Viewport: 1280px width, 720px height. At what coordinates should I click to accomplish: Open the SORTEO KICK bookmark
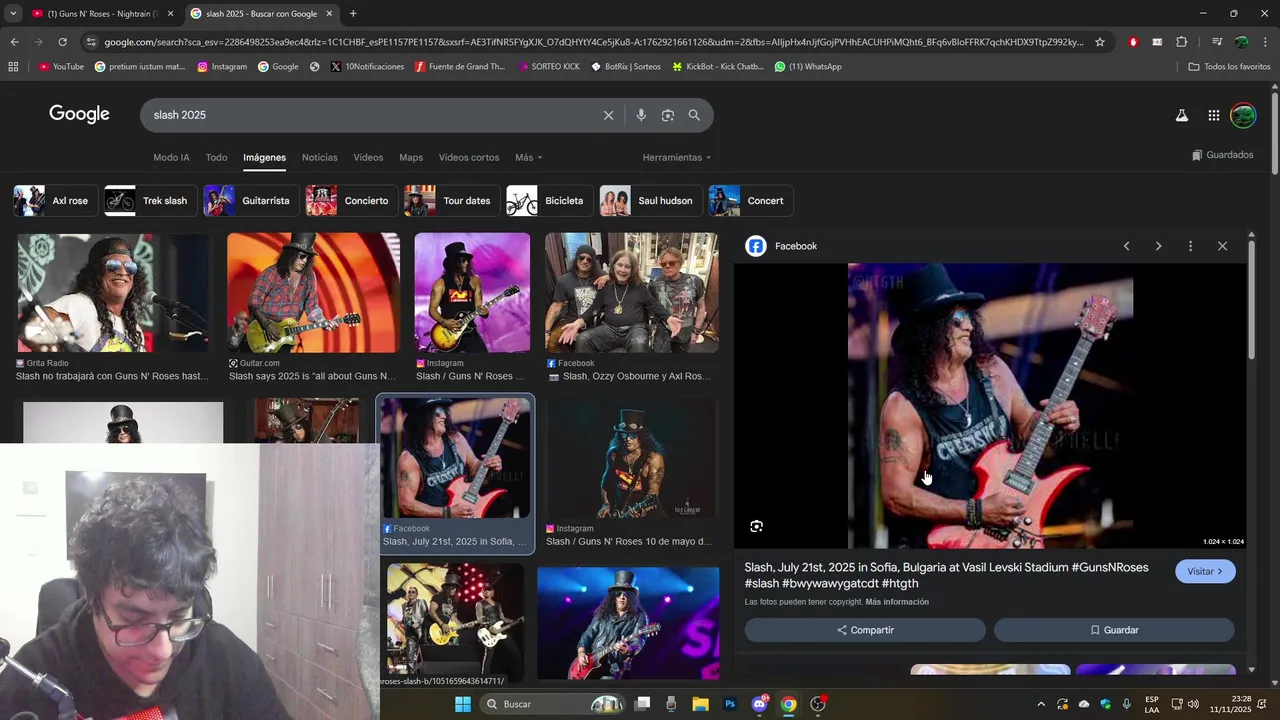click(549, 67)
